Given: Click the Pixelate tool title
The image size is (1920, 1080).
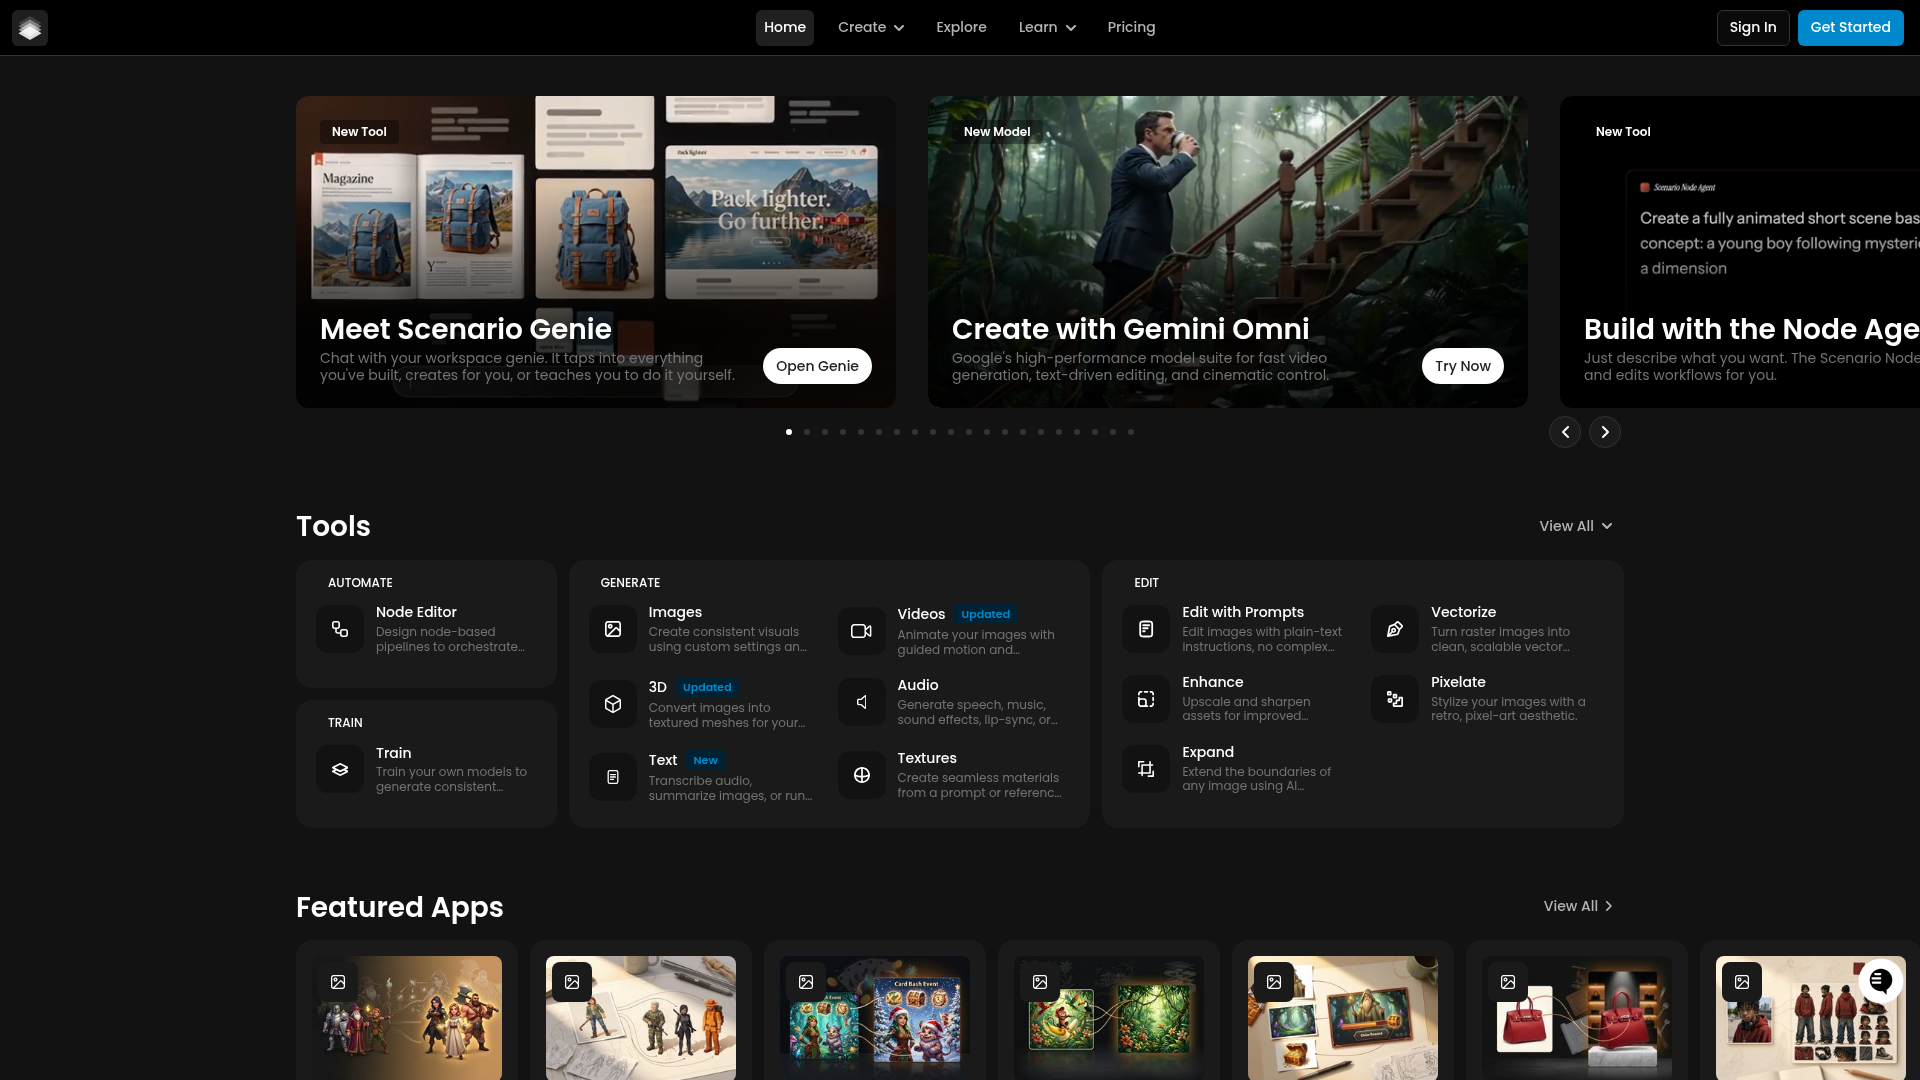Looking at the screenshot, I should click(x=1458, y=682).
